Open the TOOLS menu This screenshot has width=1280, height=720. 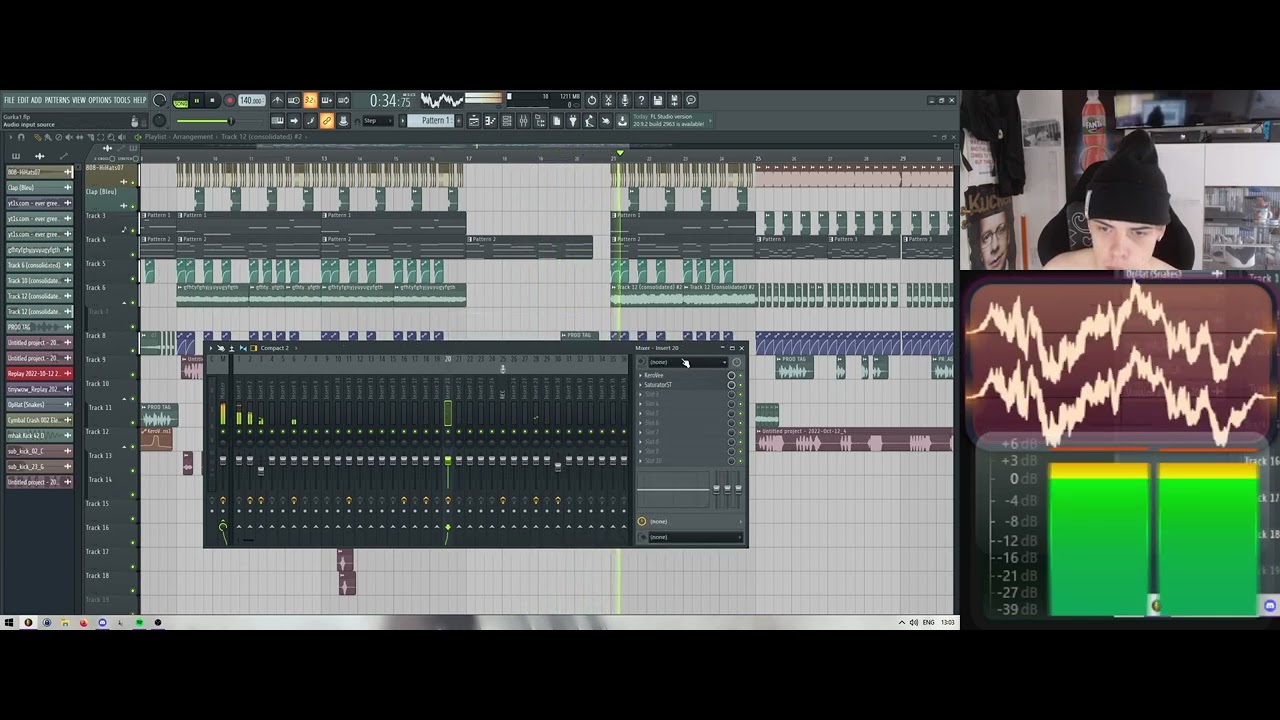(122, 100)
